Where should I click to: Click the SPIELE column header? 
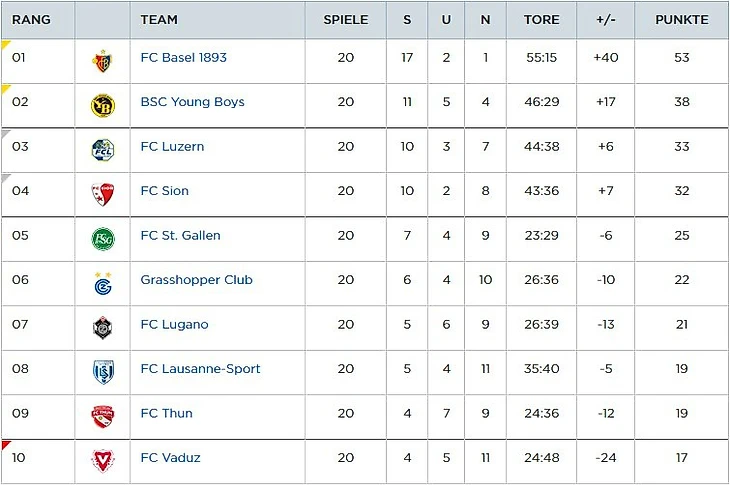[x=345, y=20]
